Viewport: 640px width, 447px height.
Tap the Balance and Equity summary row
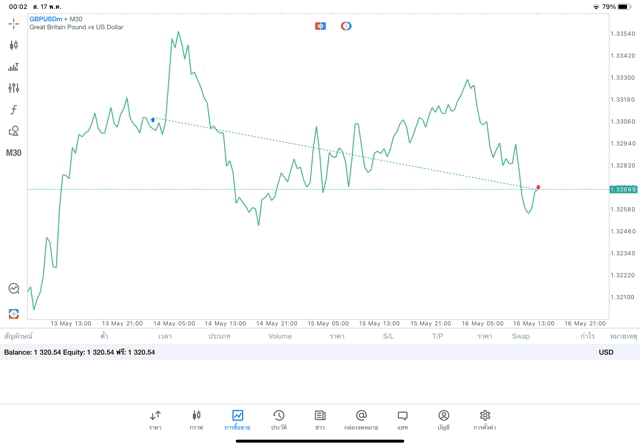[x=80, y=352]
